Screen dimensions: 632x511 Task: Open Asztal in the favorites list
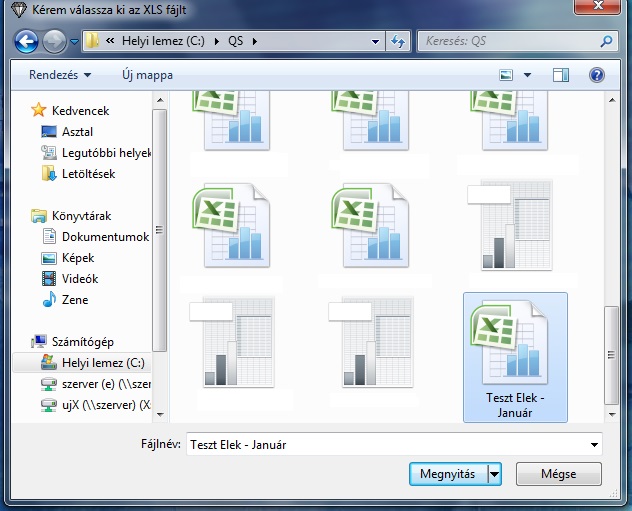click(77, 132)
